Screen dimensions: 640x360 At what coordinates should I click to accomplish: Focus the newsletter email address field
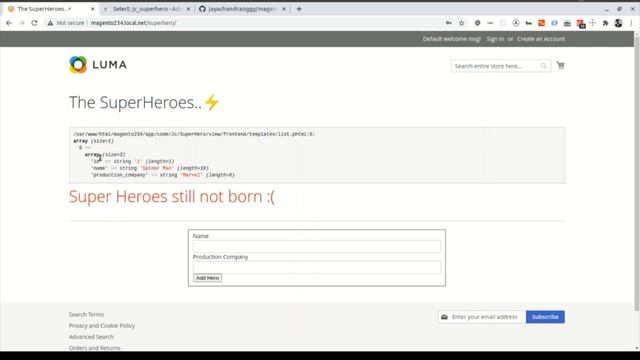(x=482, y=317)
